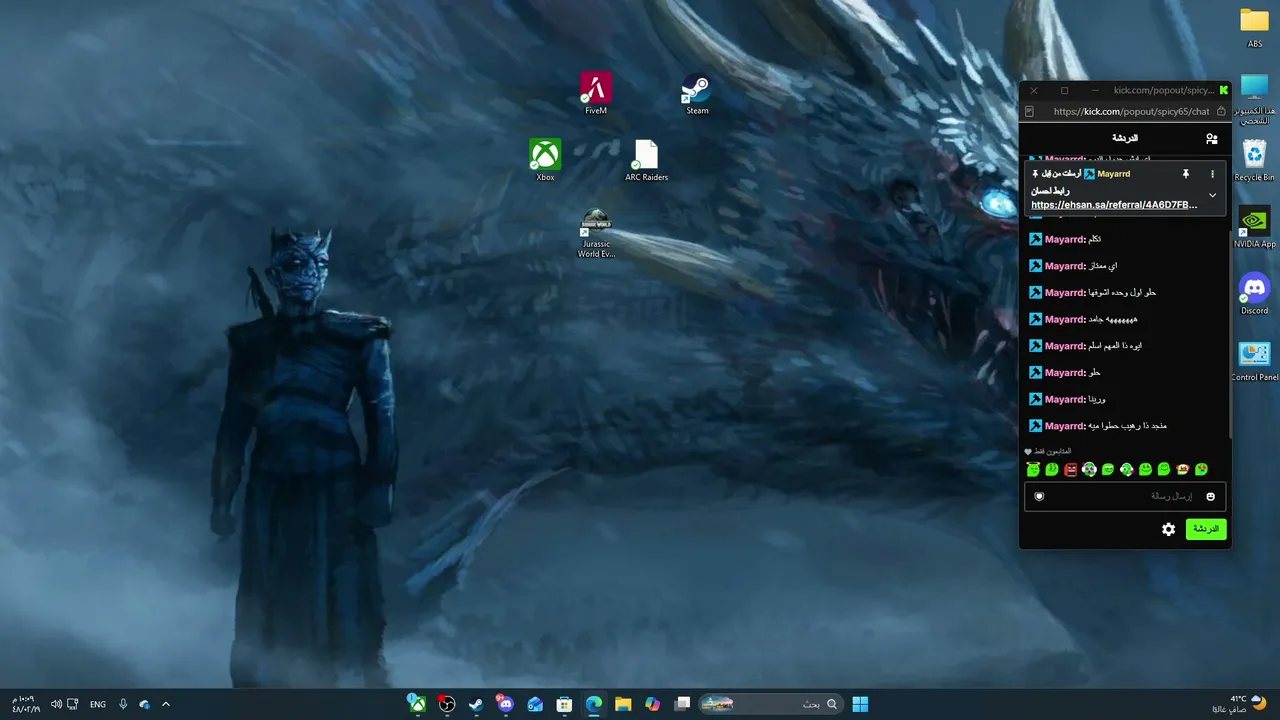Screen dimensions: 1280x720
Task: Click Mayarrd username in pinned message
Action: tap(1113, 174)
